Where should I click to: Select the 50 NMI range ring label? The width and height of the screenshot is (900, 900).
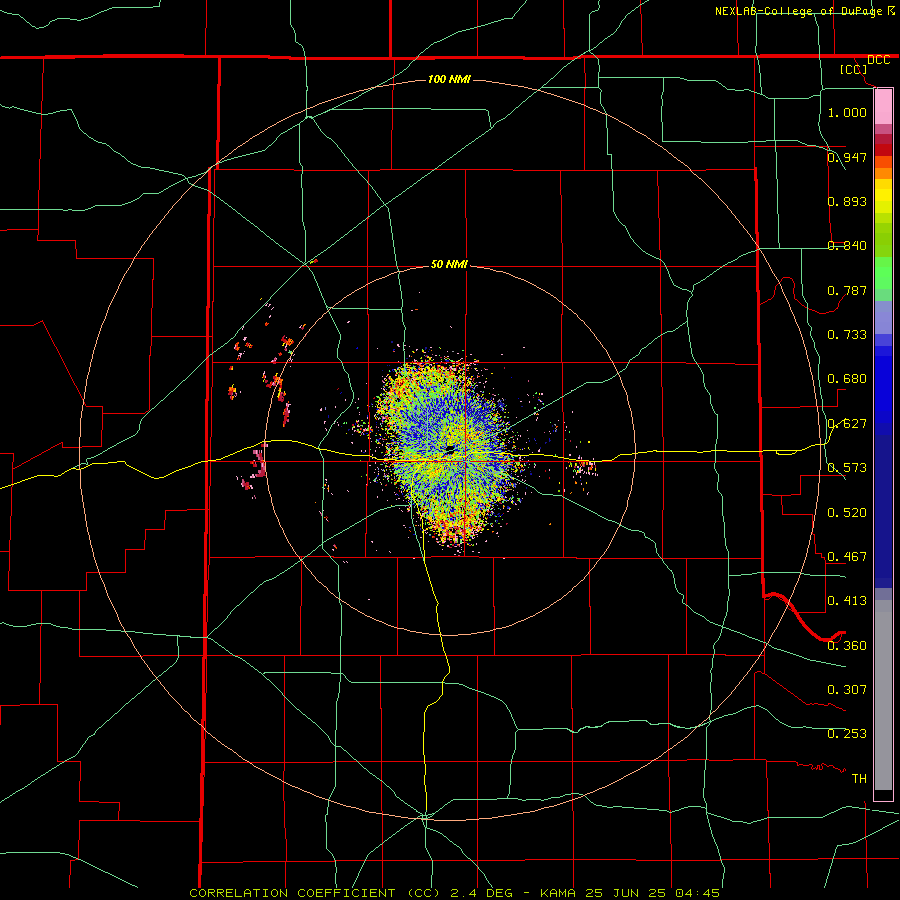point(449,264)
